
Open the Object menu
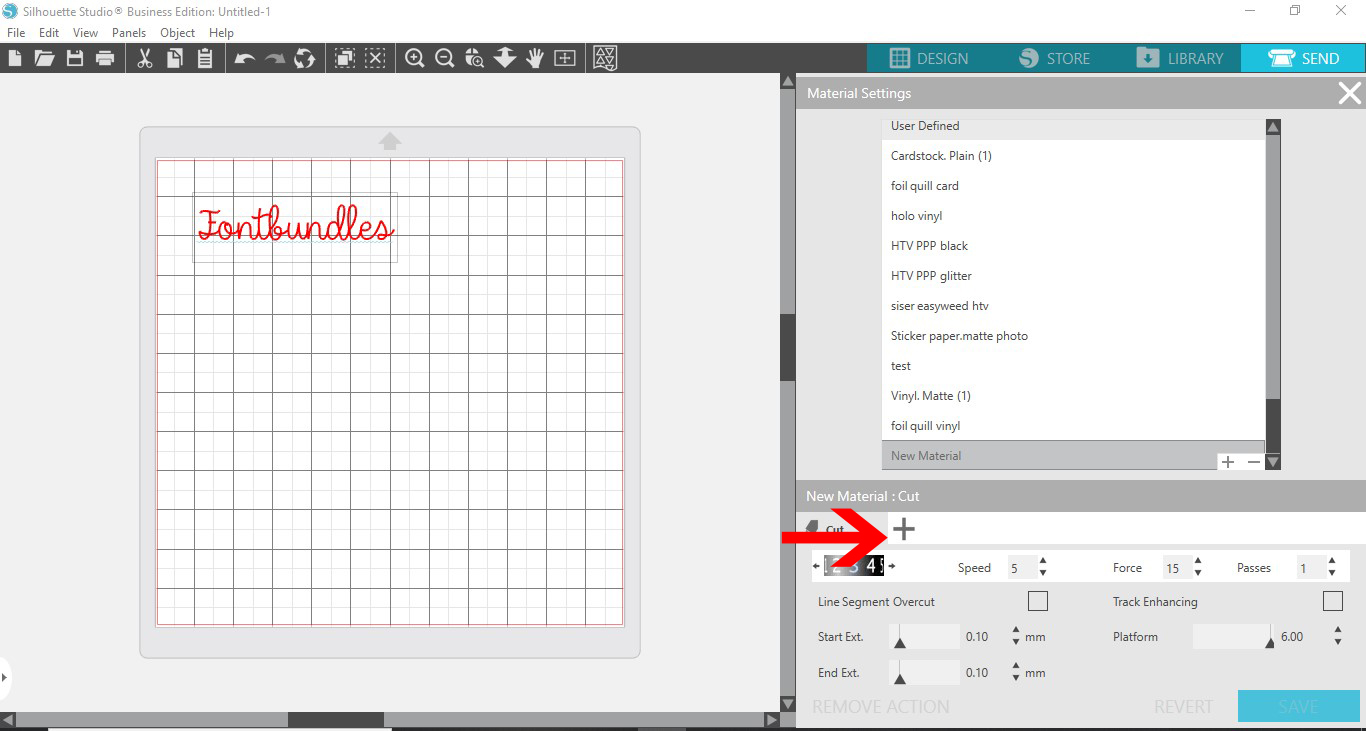(178, 33)
